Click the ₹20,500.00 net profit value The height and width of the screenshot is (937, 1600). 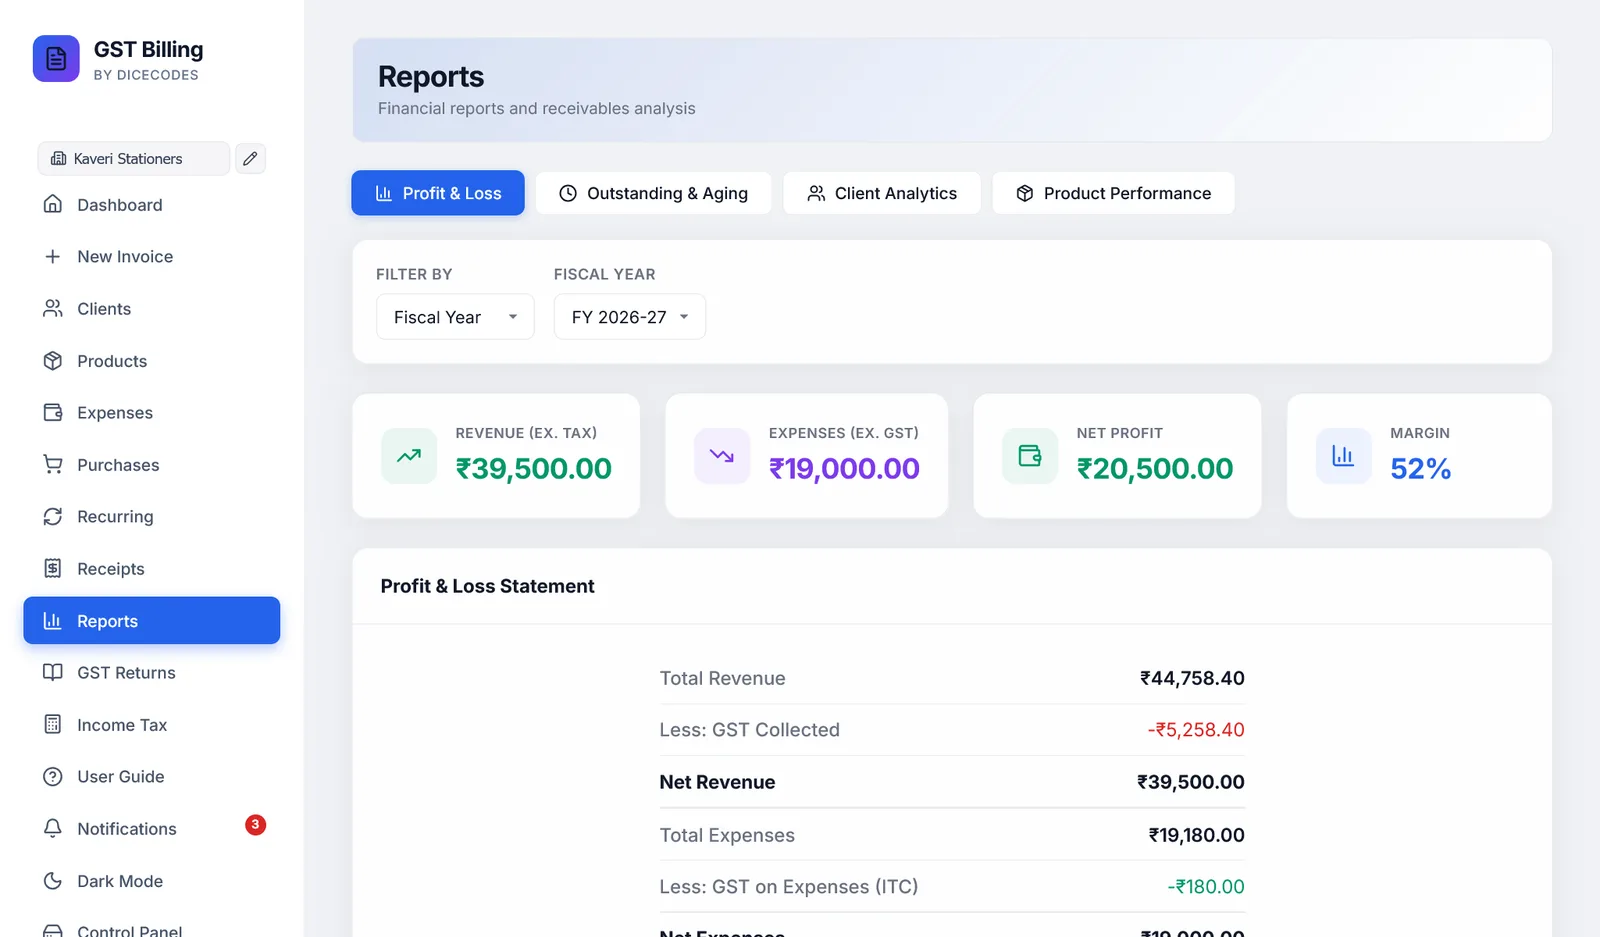point(1155,468)
